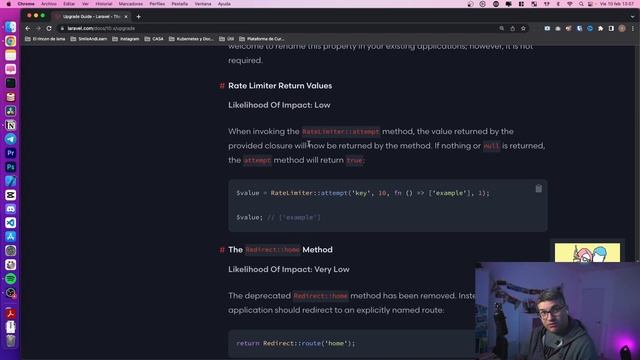The height and width of the screenshot is (360, 640).
Task: Bookmark this page with the star
Action: (x=523, y=29)
